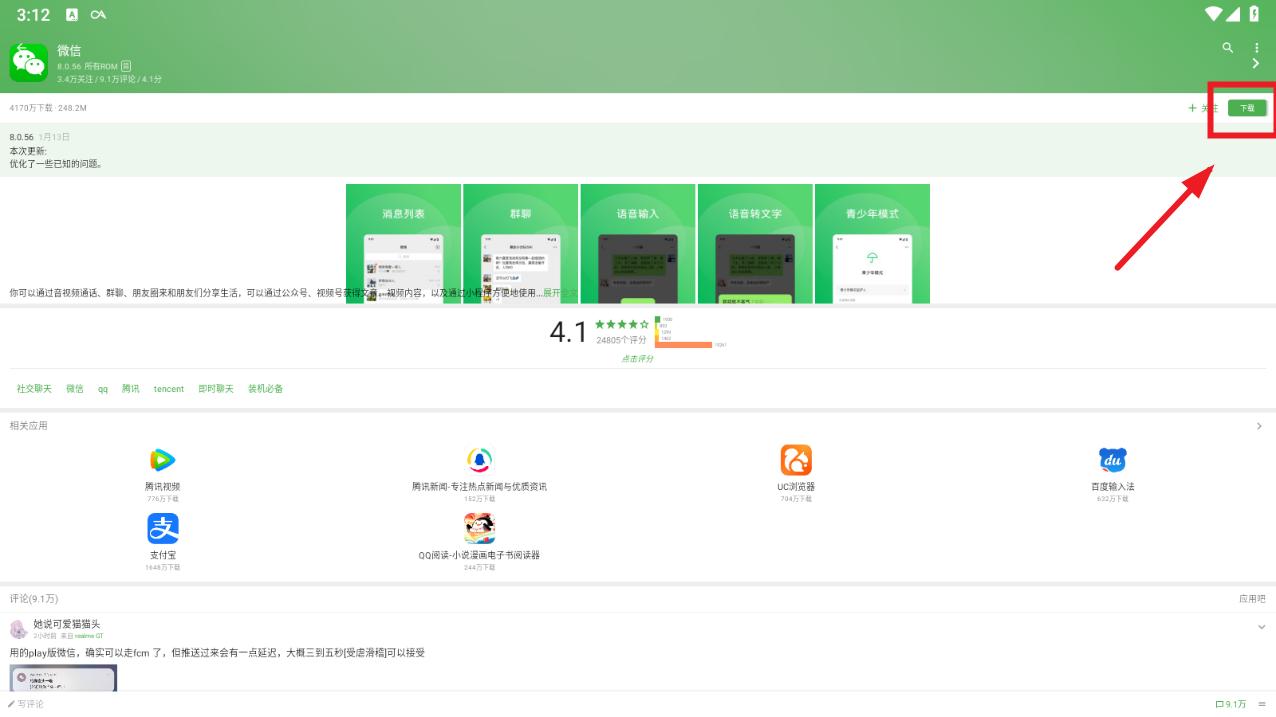The height and width of the screenshot is (717, 1276).
Task: Expand the full description text link
Action: tap(560, 293)
